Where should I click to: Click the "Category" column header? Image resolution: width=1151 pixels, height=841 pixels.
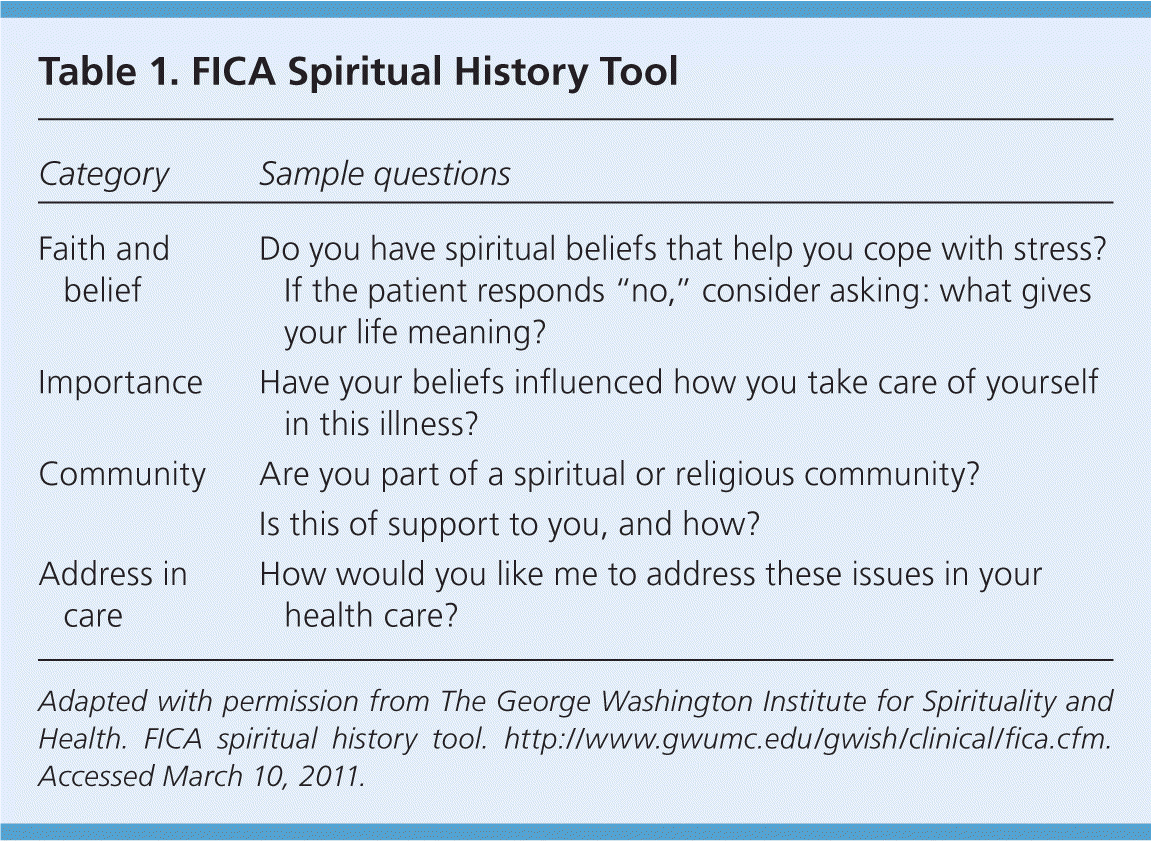click(104, 175)
